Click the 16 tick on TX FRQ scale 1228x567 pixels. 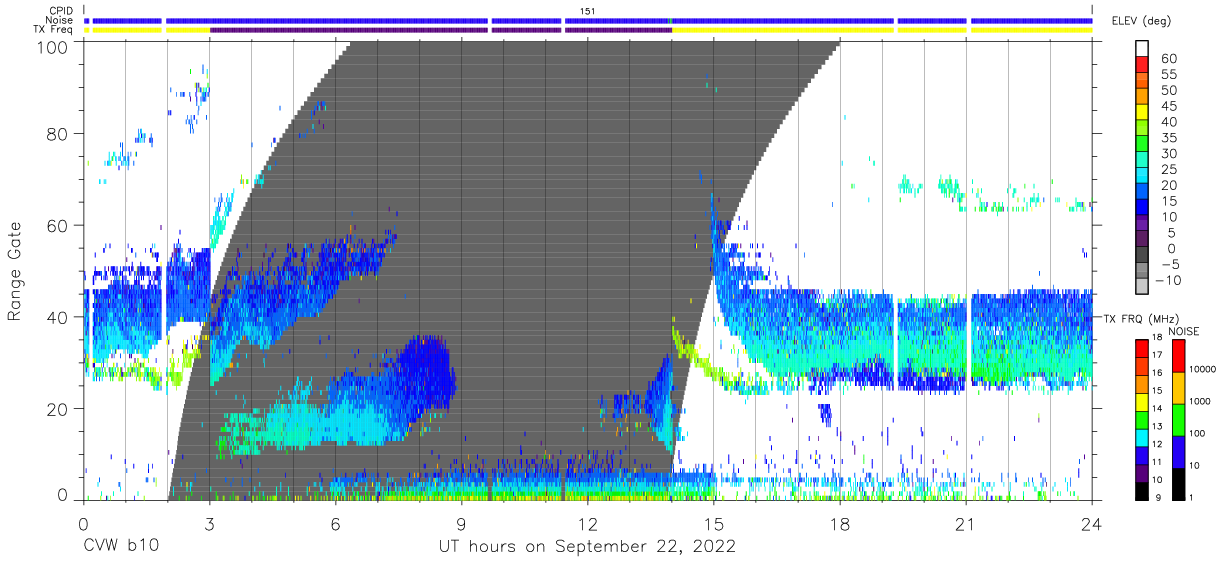[1158, 373]
